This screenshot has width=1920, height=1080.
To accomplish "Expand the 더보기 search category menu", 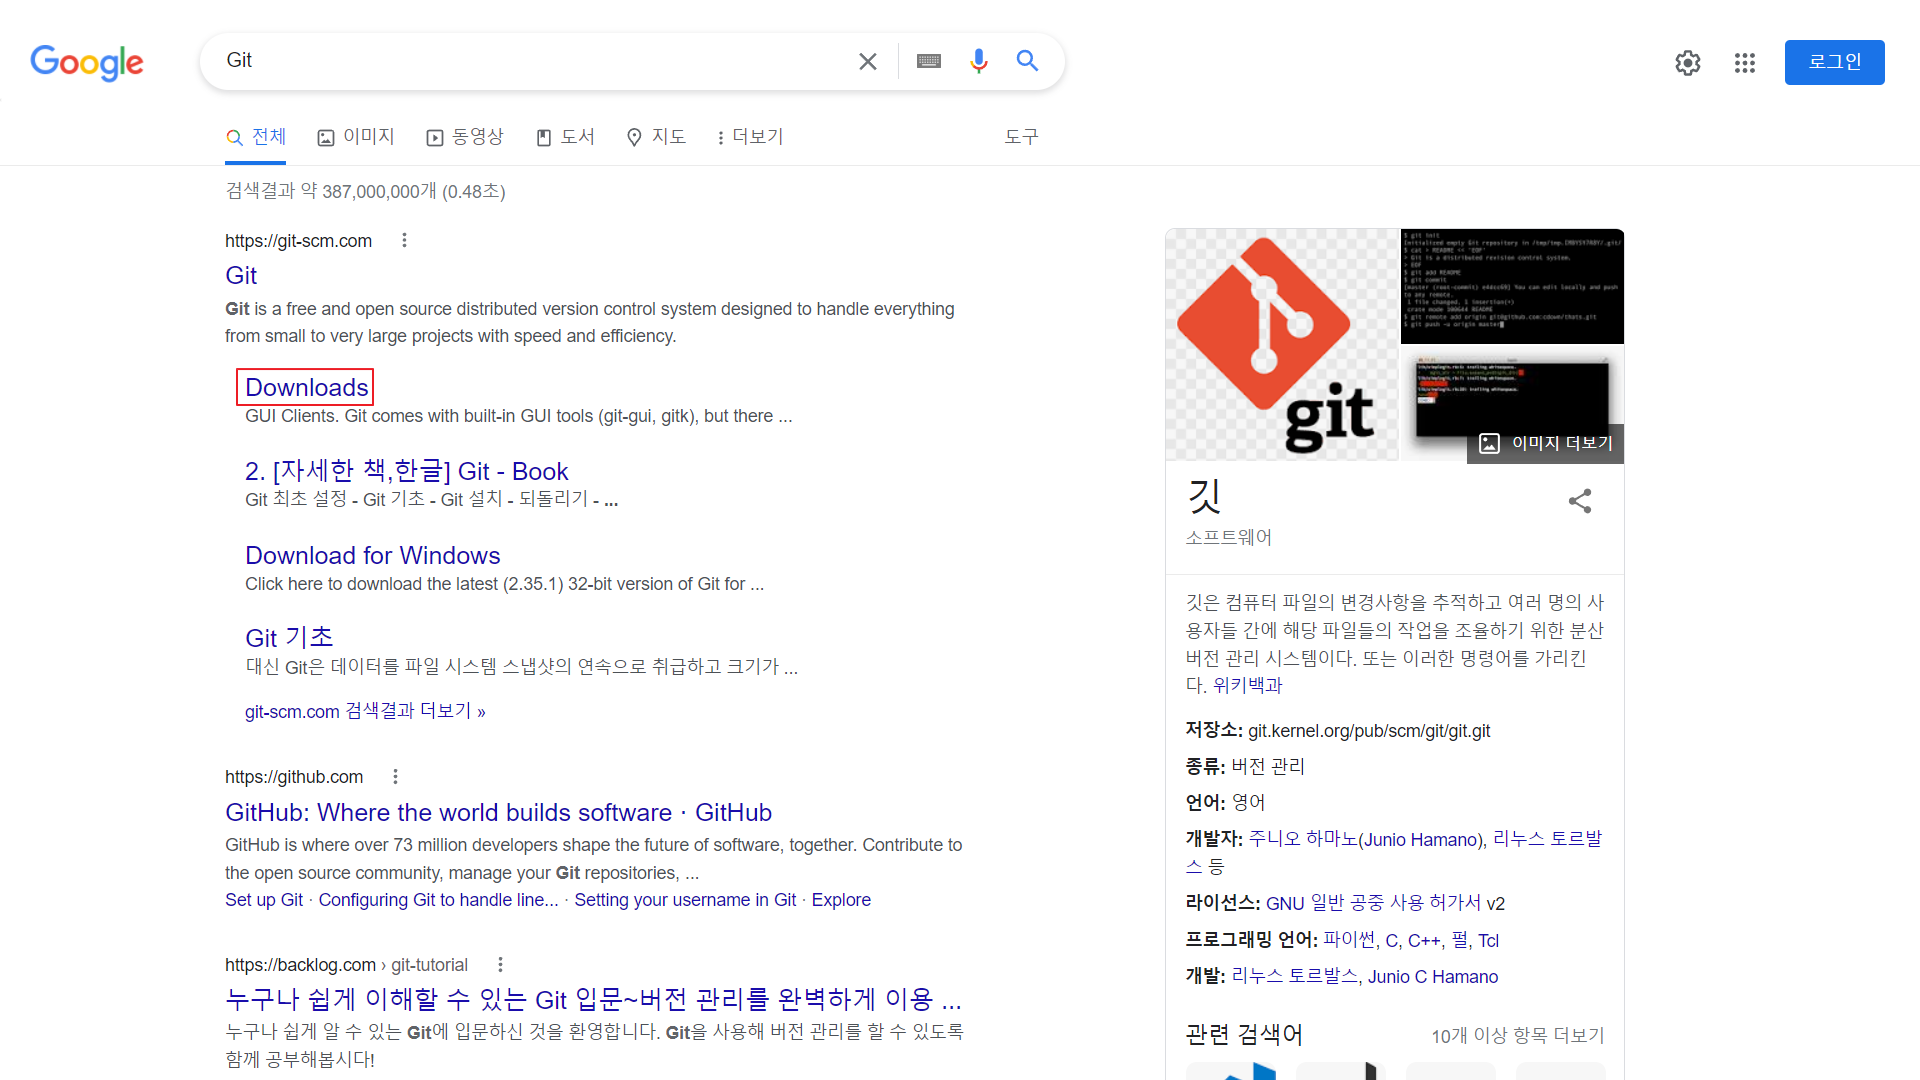I will click(x=750, y=137).
